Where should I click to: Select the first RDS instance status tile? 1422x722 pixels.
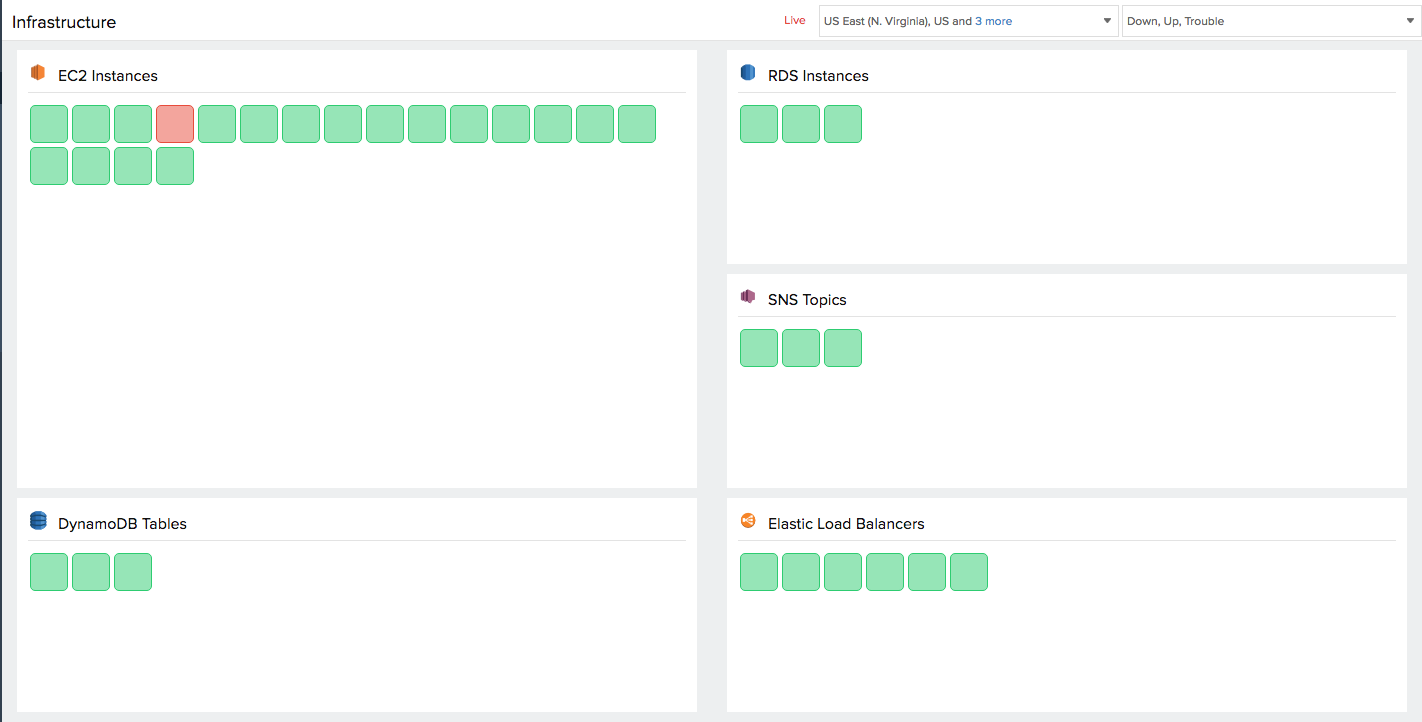click(x=758, y=123)
